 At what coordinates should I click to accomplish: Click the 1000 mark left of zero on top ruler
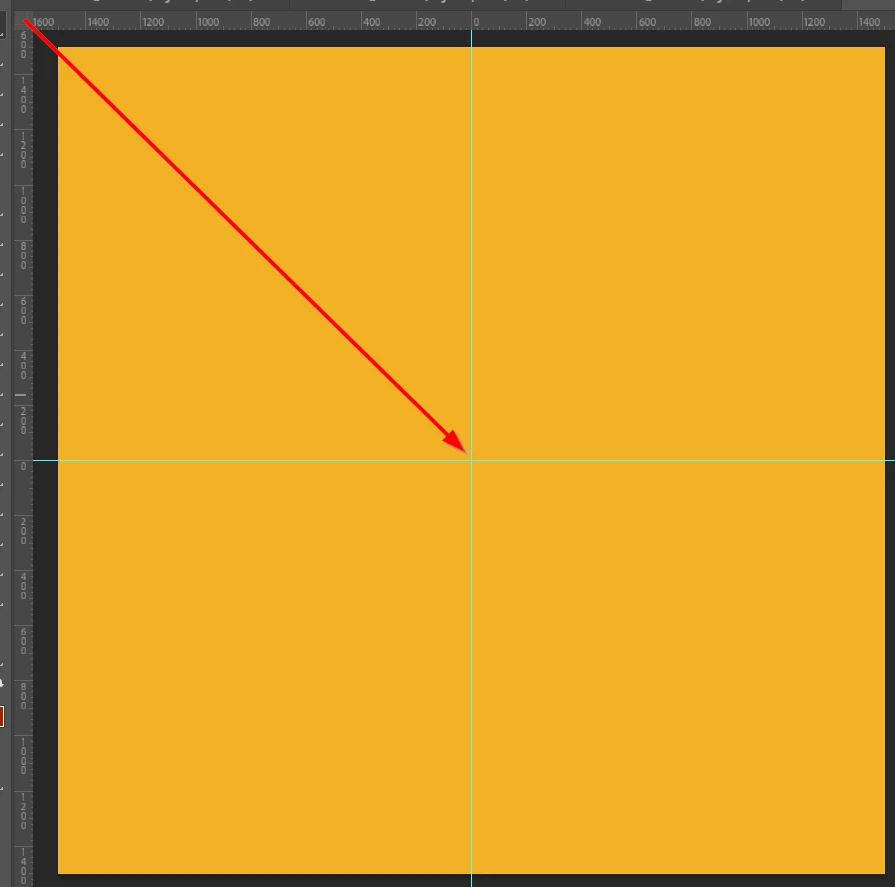pos(208,22)
